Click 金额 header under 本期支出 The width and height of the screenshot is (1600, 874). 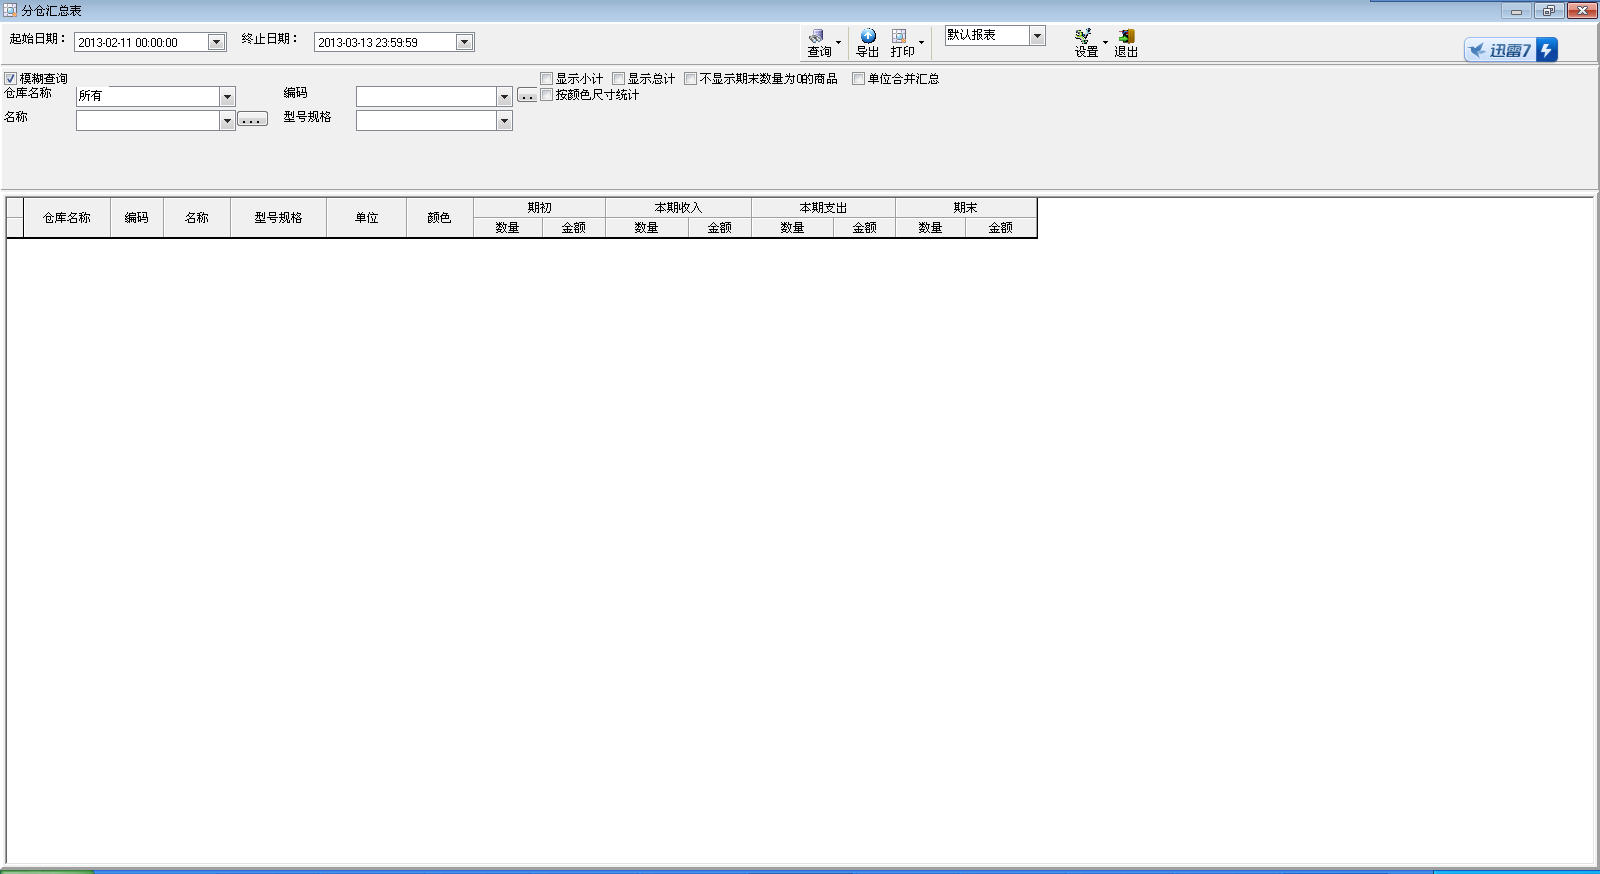tap(865, 227)
